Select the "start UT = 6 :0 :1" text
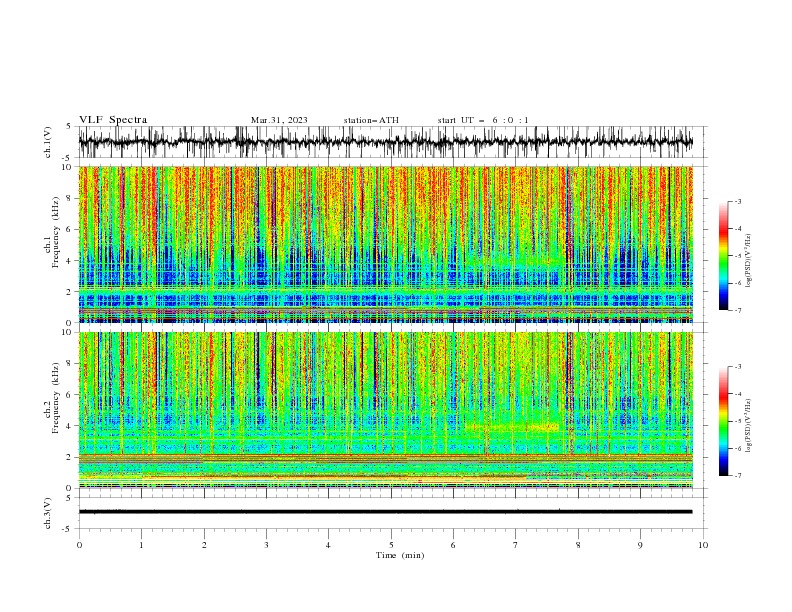The image size is (792, 612). [x=483, y=120]
